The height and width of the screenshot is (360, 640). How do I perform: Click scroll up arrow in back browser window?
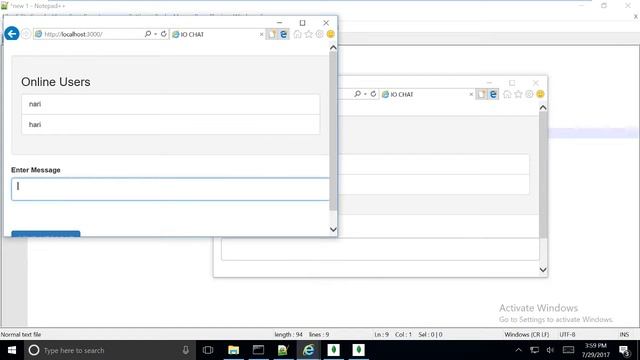pos(543,108)
